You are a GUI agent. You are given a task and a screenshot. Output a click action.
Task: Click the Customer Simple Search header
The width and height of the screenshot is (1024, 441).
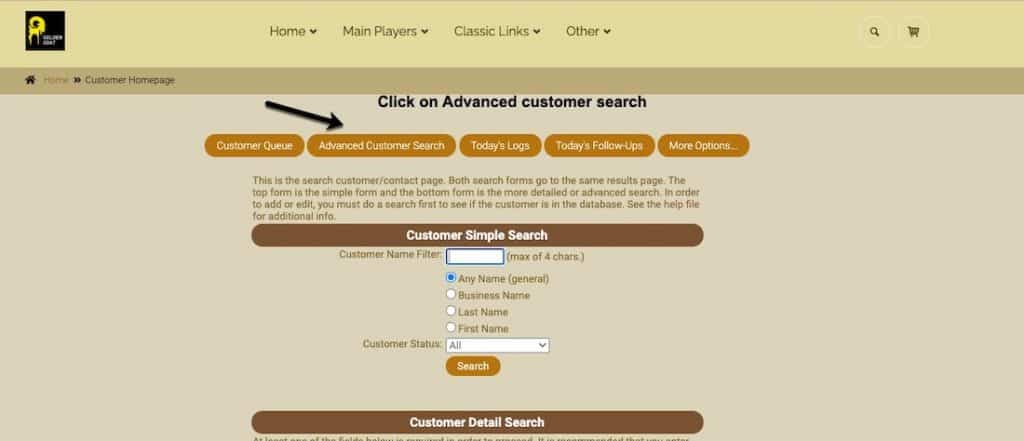pos(477,235)
